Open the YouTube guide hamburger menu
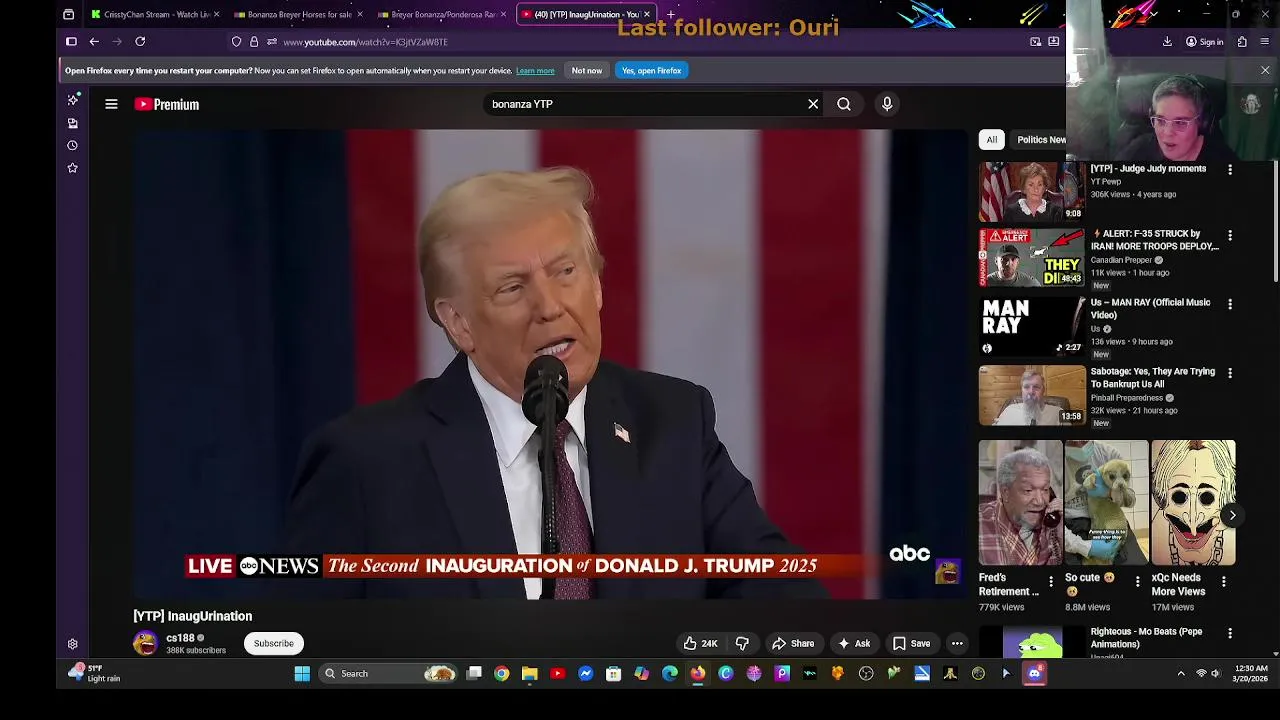The width and height of the screenshot is (1280, 720). (111, 104)
